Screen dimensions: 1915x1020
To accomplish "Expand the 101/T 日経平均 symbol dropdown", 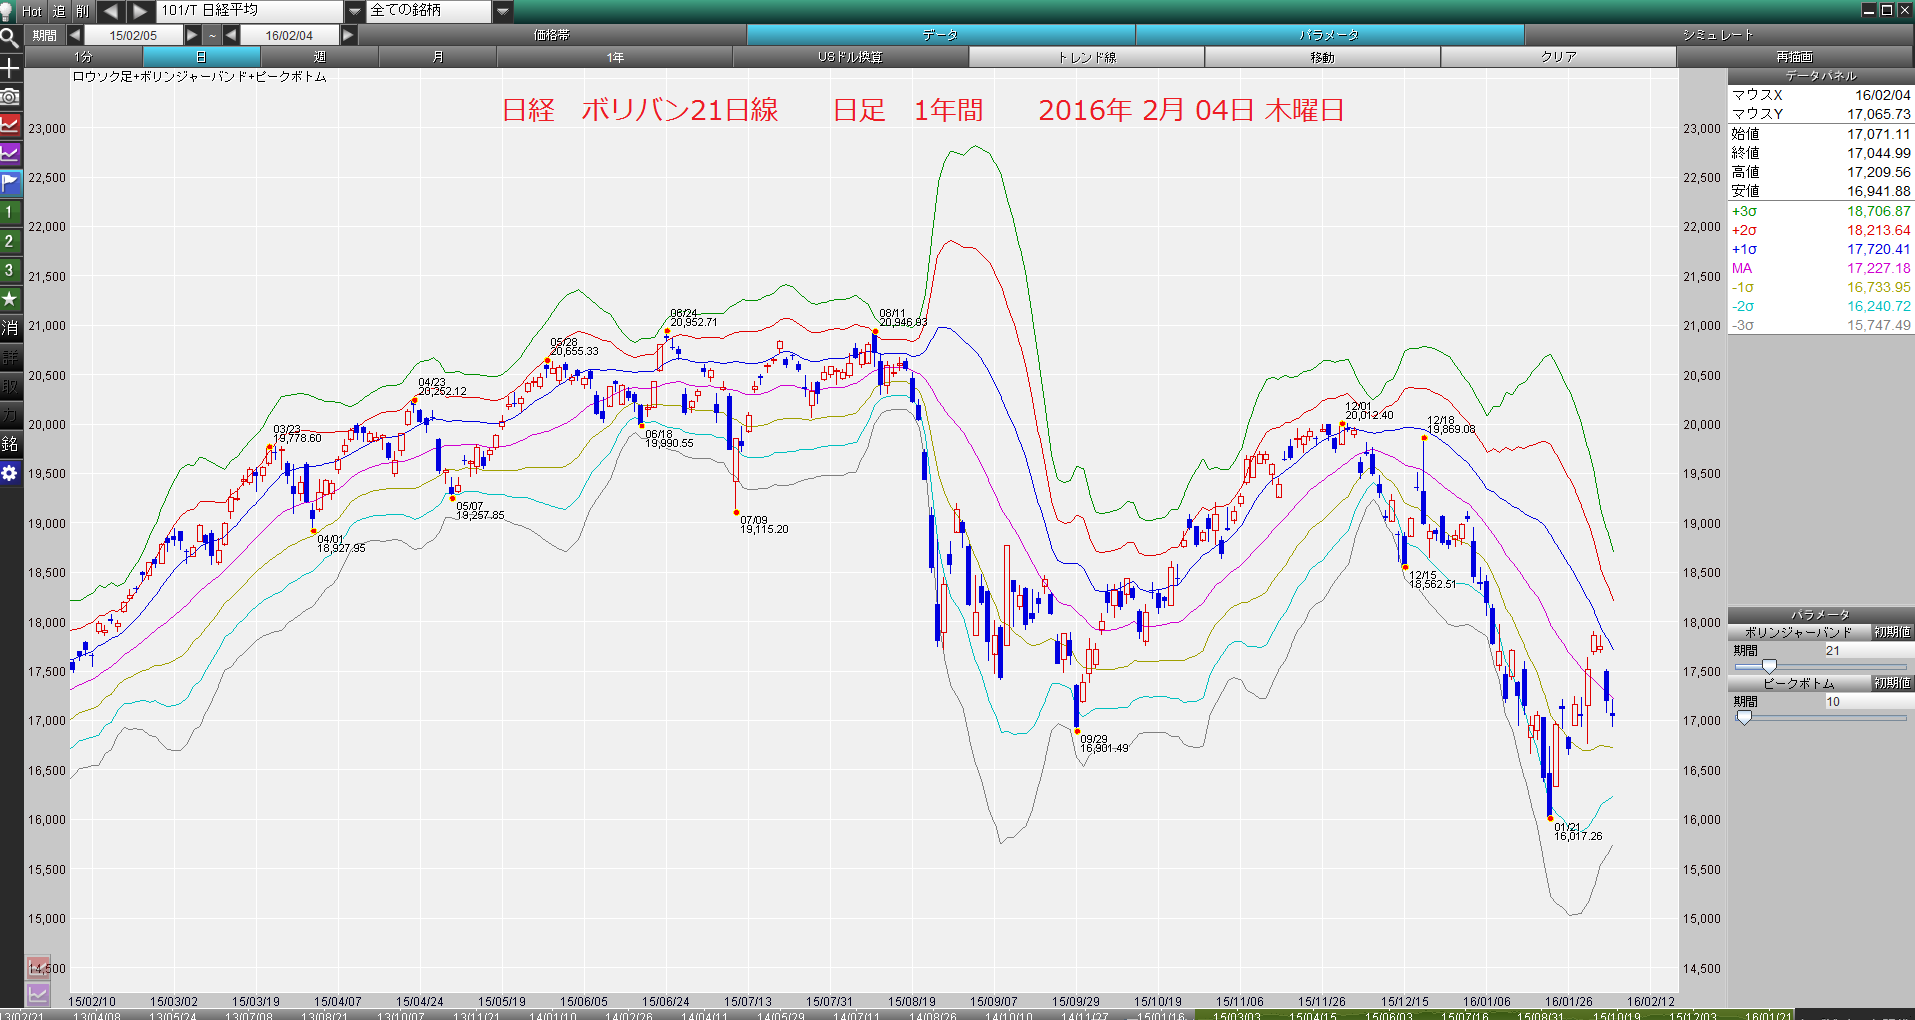I will click(x=355, y=11).
